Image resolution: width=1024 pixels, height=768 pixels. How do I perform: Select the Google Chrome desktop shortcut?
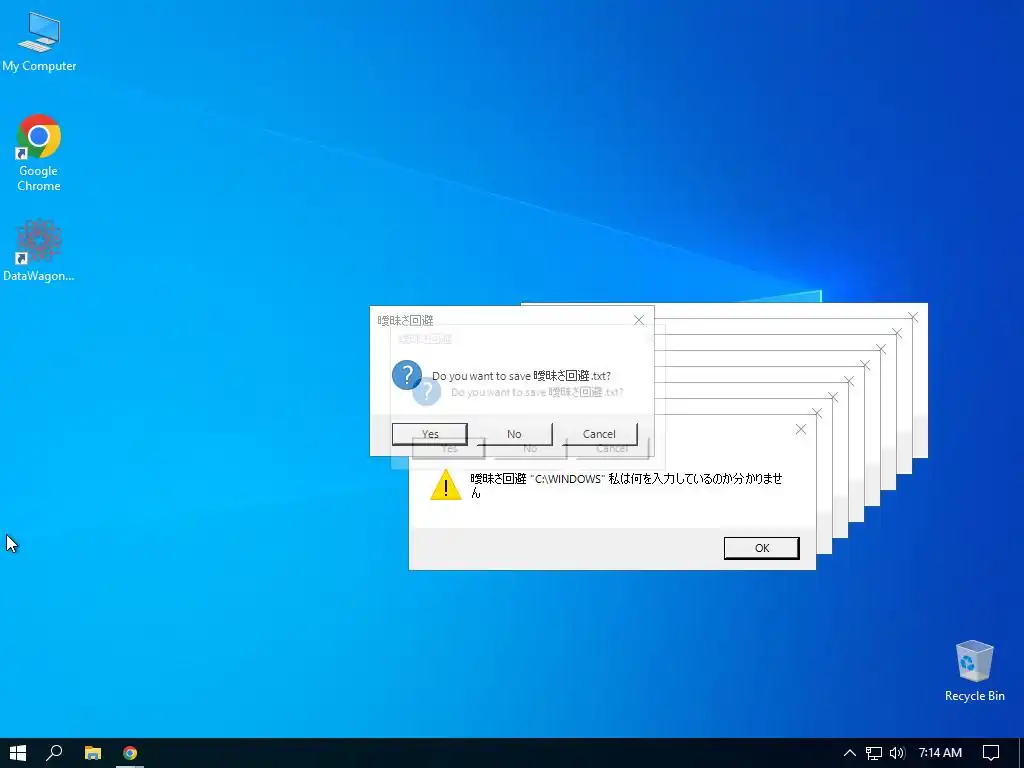39,153
